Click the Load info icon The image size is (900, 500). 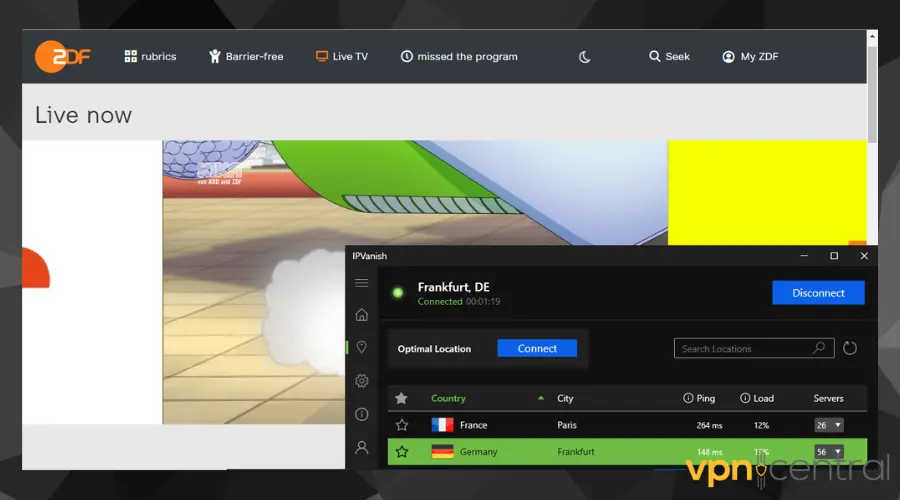coord(744,398)
